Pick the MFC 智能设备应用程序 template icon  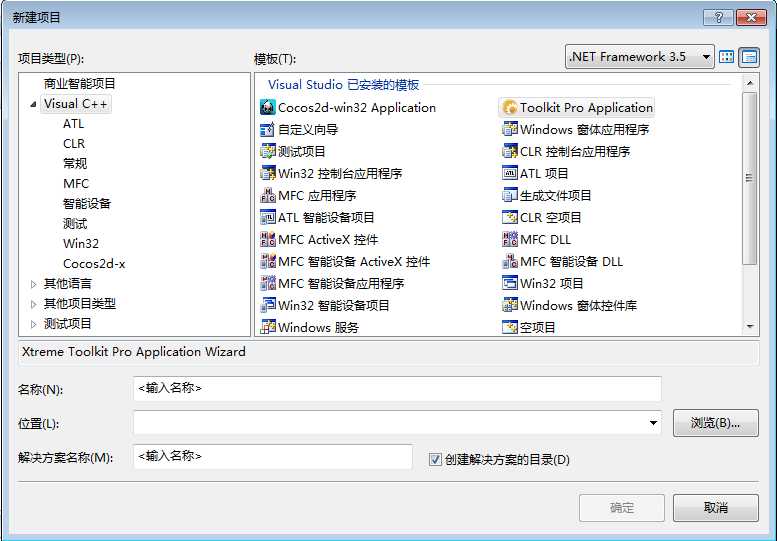tap(268, 283)
